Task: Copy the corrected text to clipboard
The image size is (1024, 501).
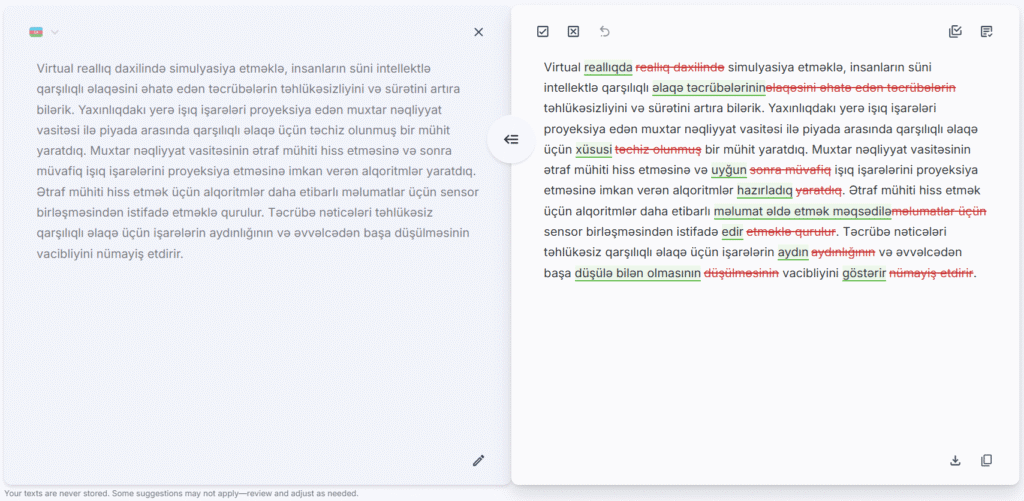Action: 987,460
